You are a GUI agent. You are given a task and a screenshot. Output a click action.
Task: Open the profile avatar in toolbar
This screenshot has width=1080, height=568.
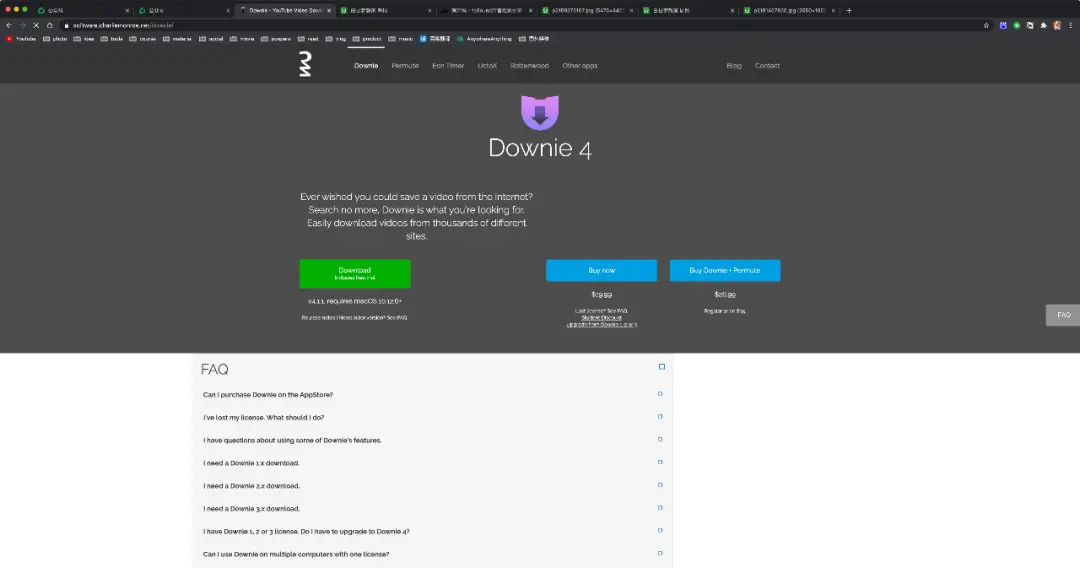[1057, 25]
